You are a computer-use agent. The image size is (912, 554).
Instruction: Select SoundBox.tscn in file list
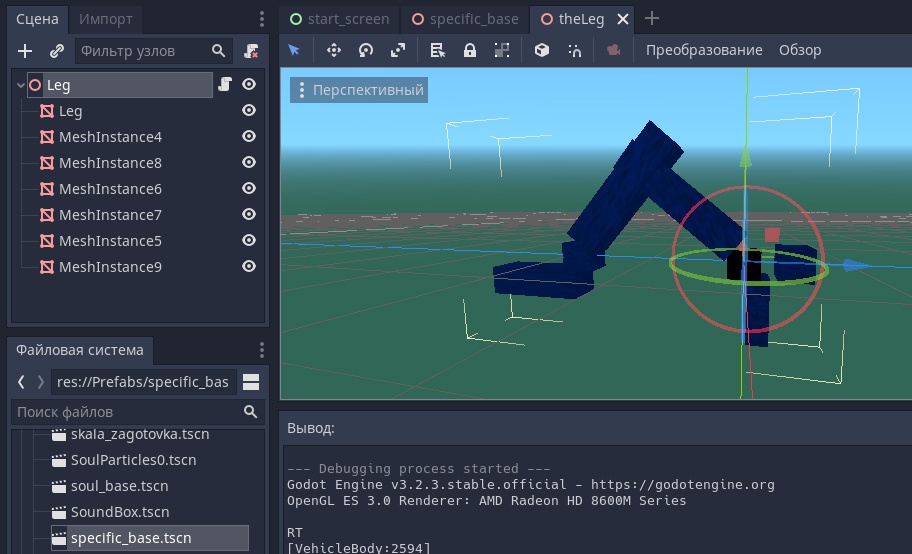[x=119, y=512]
